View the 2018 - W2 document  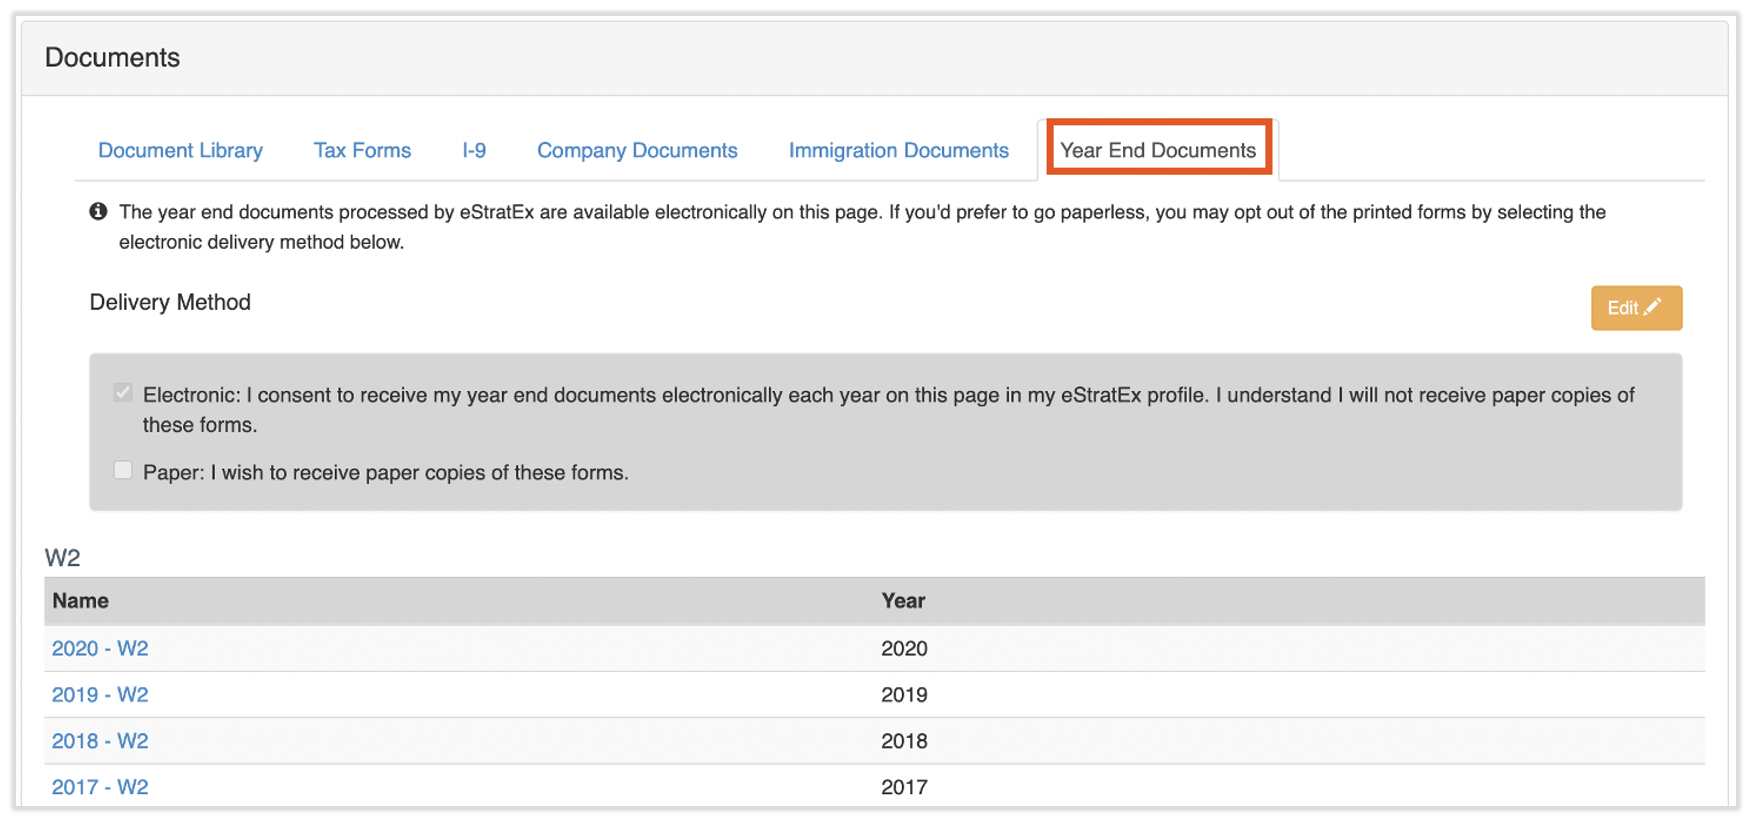[100, 741]
